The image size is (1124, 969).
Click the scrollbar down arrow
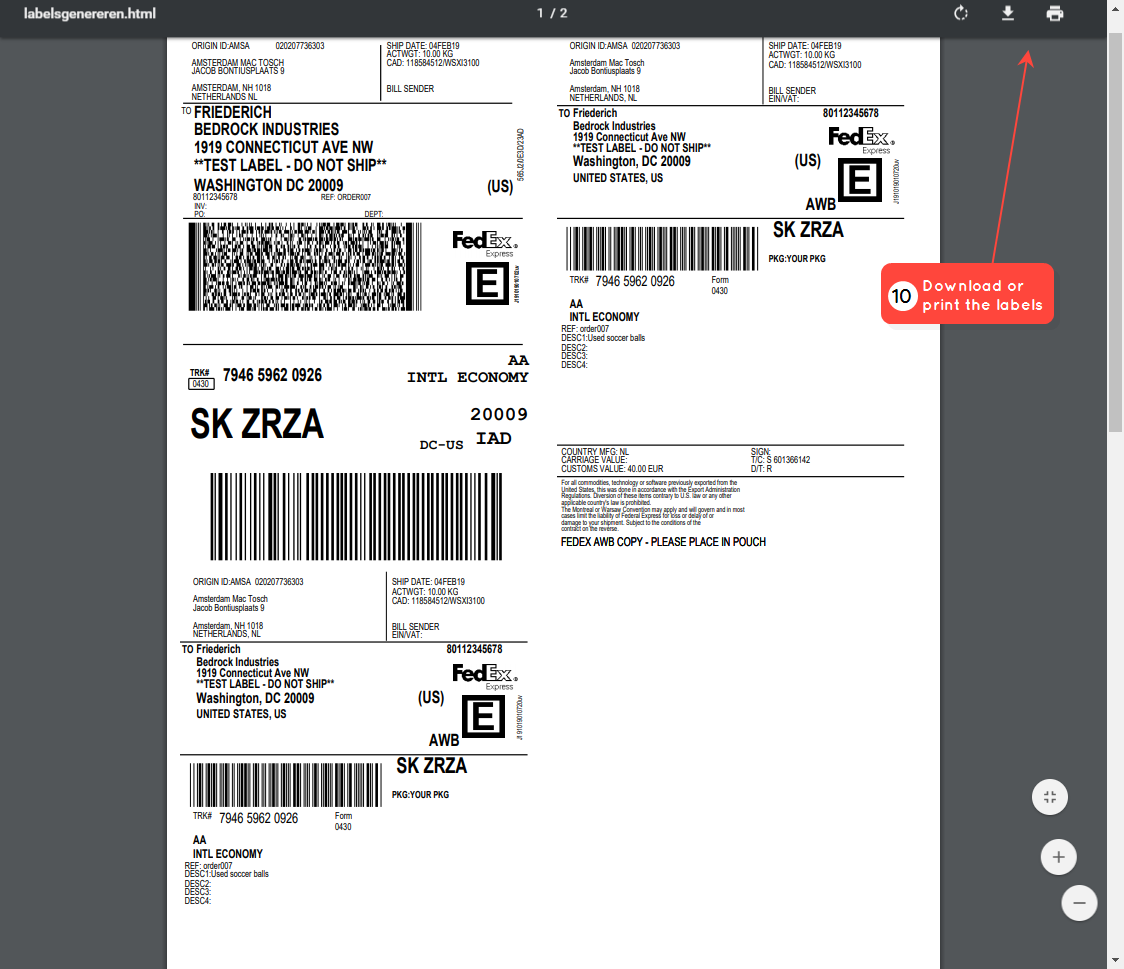1115,960
